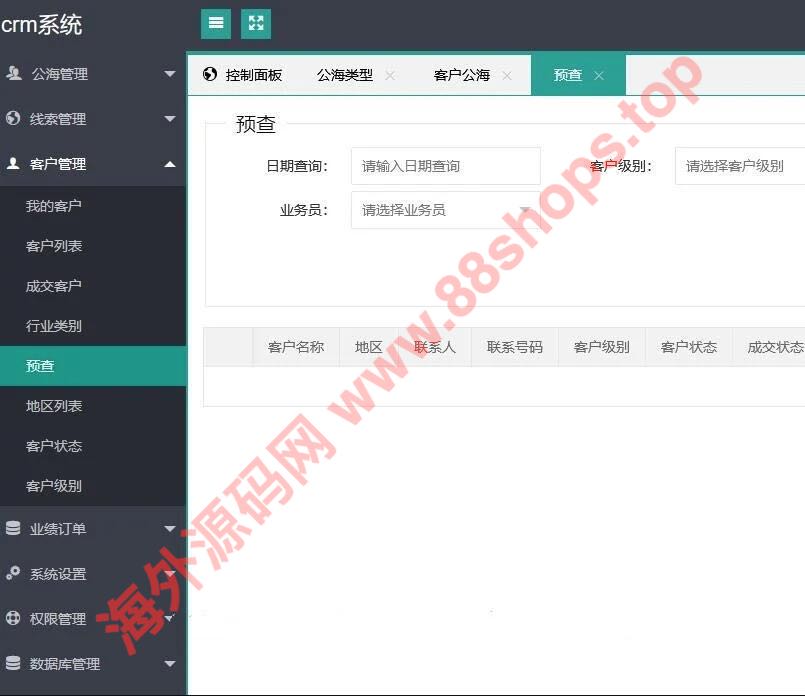Open the 业务员 dropdown selector
Screen dimensions: 805x696
[445, 210]
